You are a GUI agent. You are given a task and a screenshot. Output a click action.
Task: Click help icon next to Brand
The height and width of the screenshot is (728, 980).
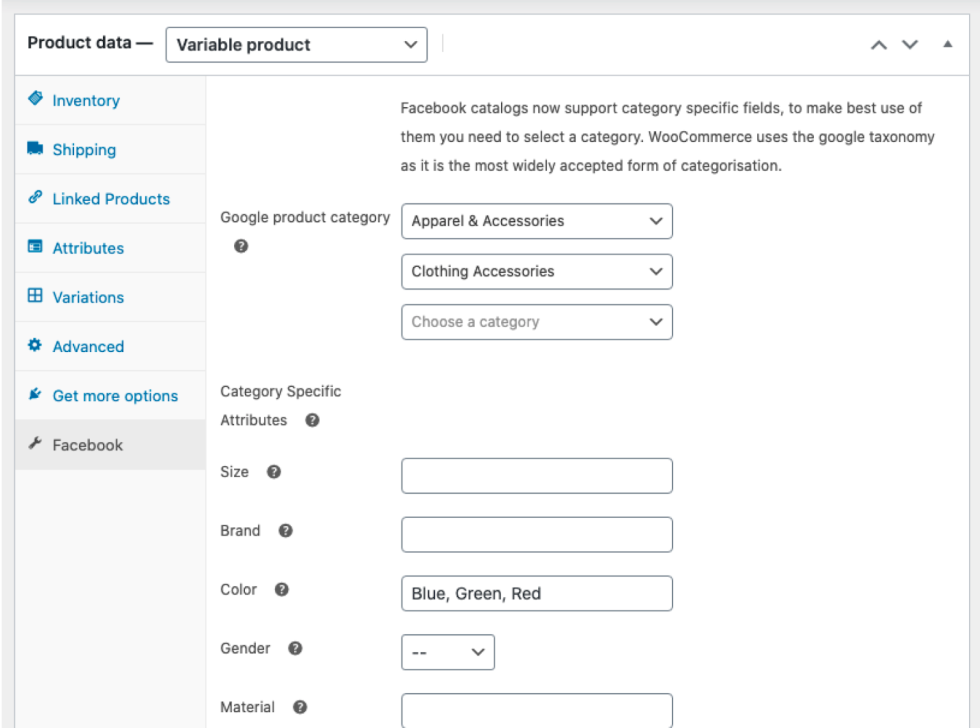click(285, 531)
